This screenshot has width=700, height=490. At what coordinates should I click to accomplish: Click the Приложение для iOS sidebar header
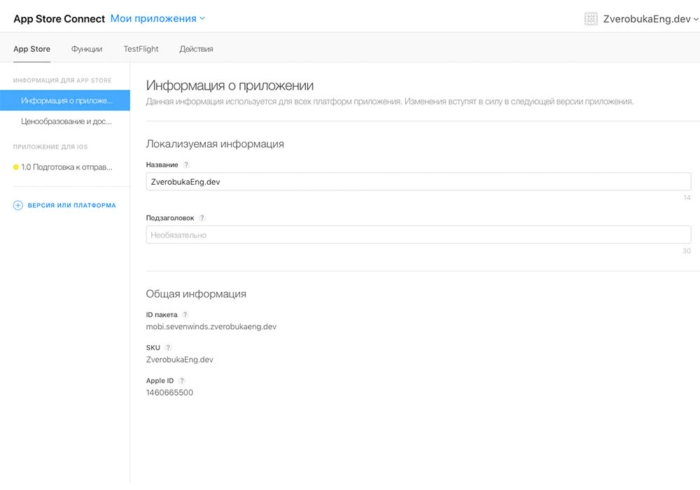click(x=50, y=147)
